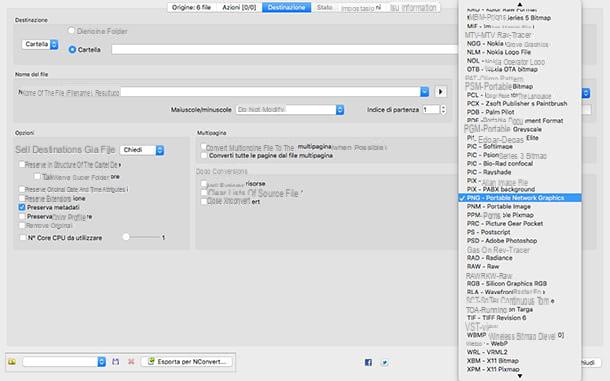Image resolution: width=610 pixels, height=381 pixels.
Task: Open the Cartella destination type dropdown
Action: 40,44
